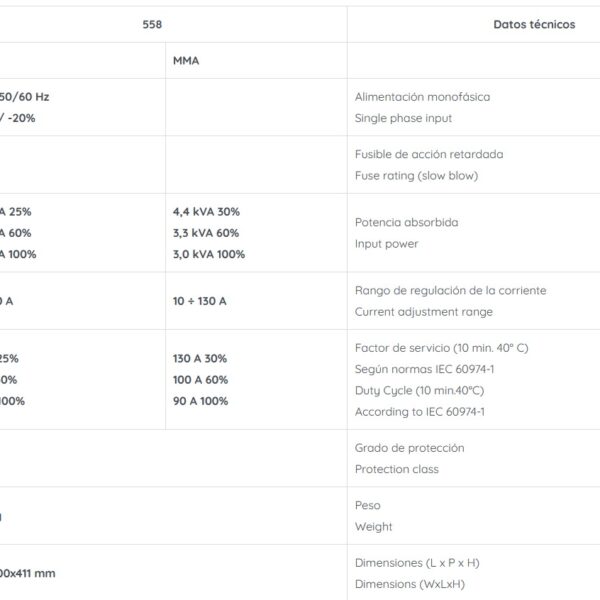Image resolution: width=600 pixels, height=600 pixels.
Task: Click the "4,4 kVA 30%" value
Action: click(x=206, y=212)
